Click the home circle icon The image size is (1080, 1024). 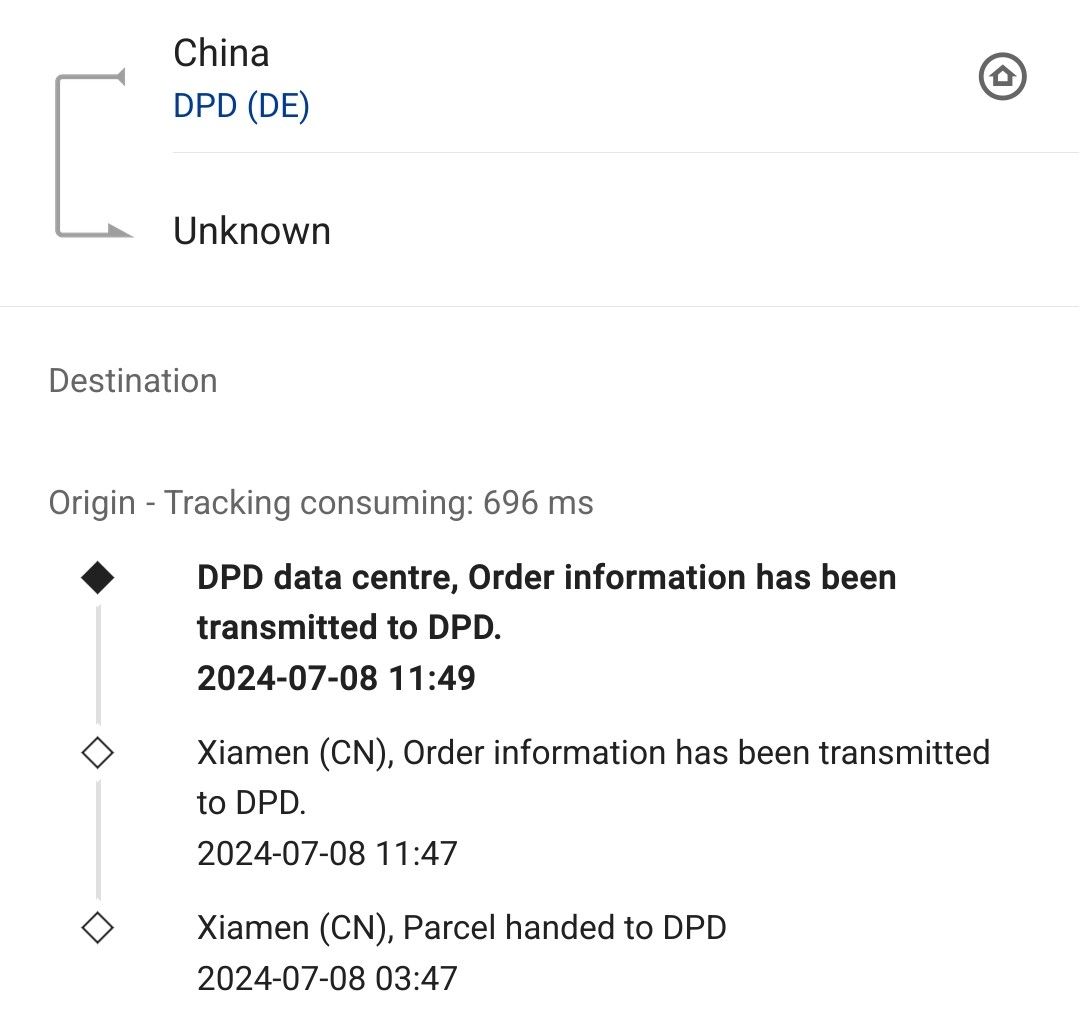click(1002, 76)
